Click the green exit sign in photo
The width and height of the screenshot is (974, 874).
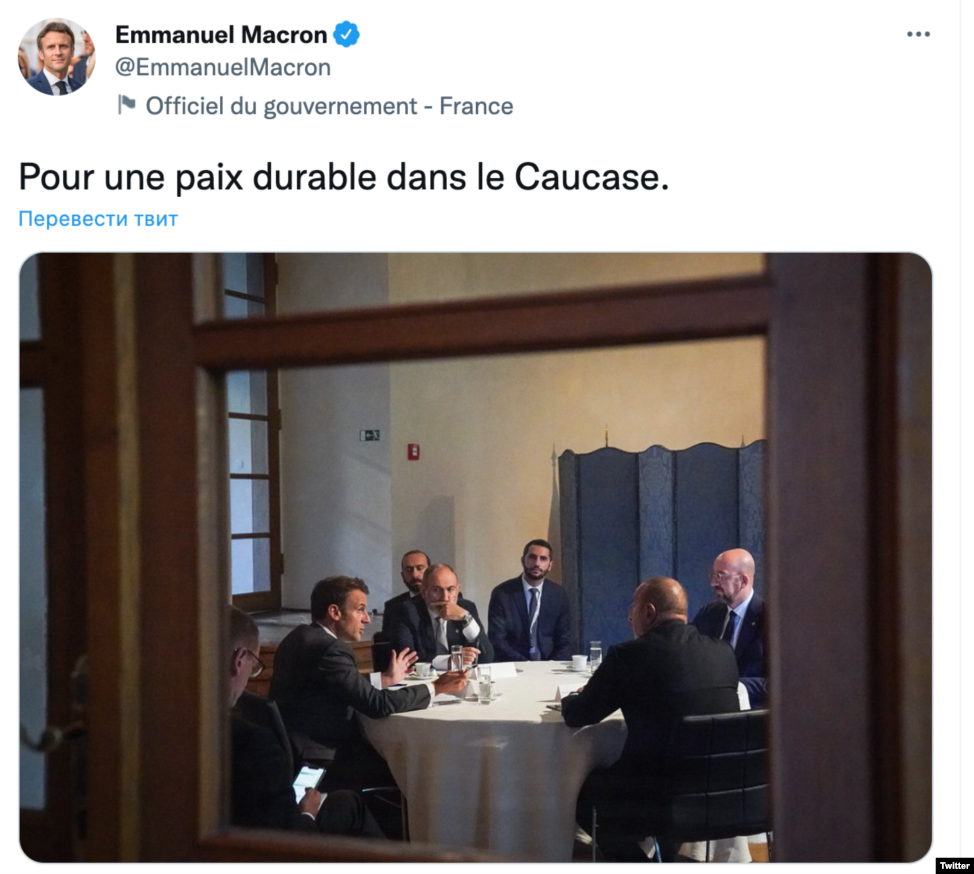point(369,435)
